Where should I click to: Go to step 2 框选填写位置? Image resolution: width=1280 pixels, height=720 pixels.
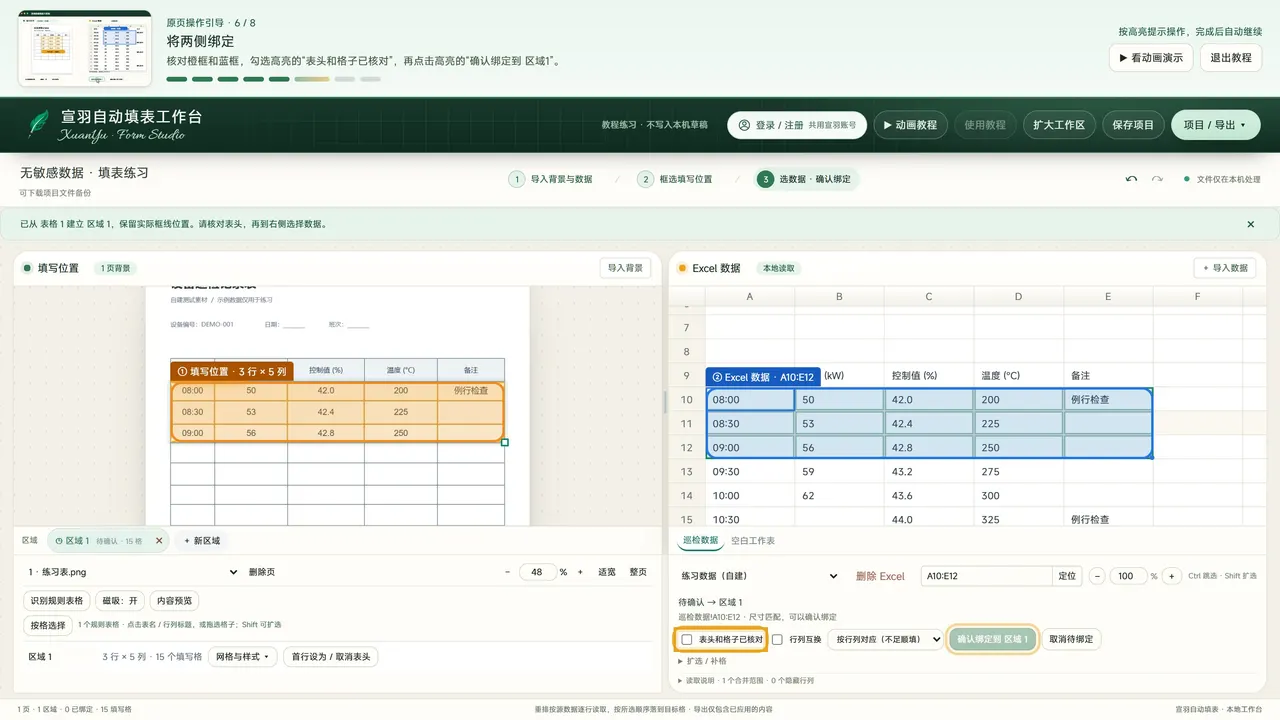pyautogui.click(x=675, y=179)
